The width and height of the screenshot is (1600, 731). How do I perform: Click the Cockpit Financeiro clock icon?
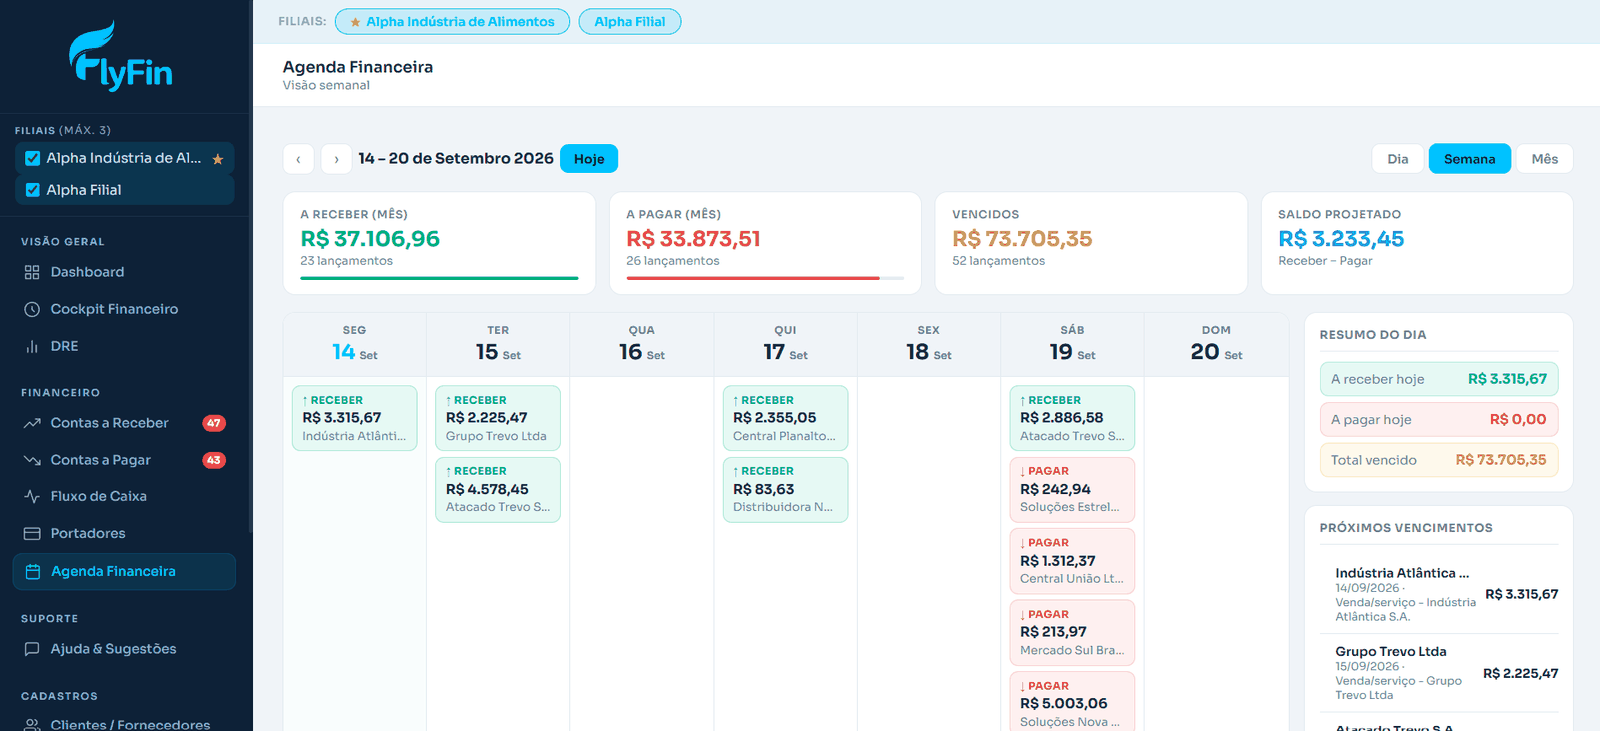coord(32,309)
